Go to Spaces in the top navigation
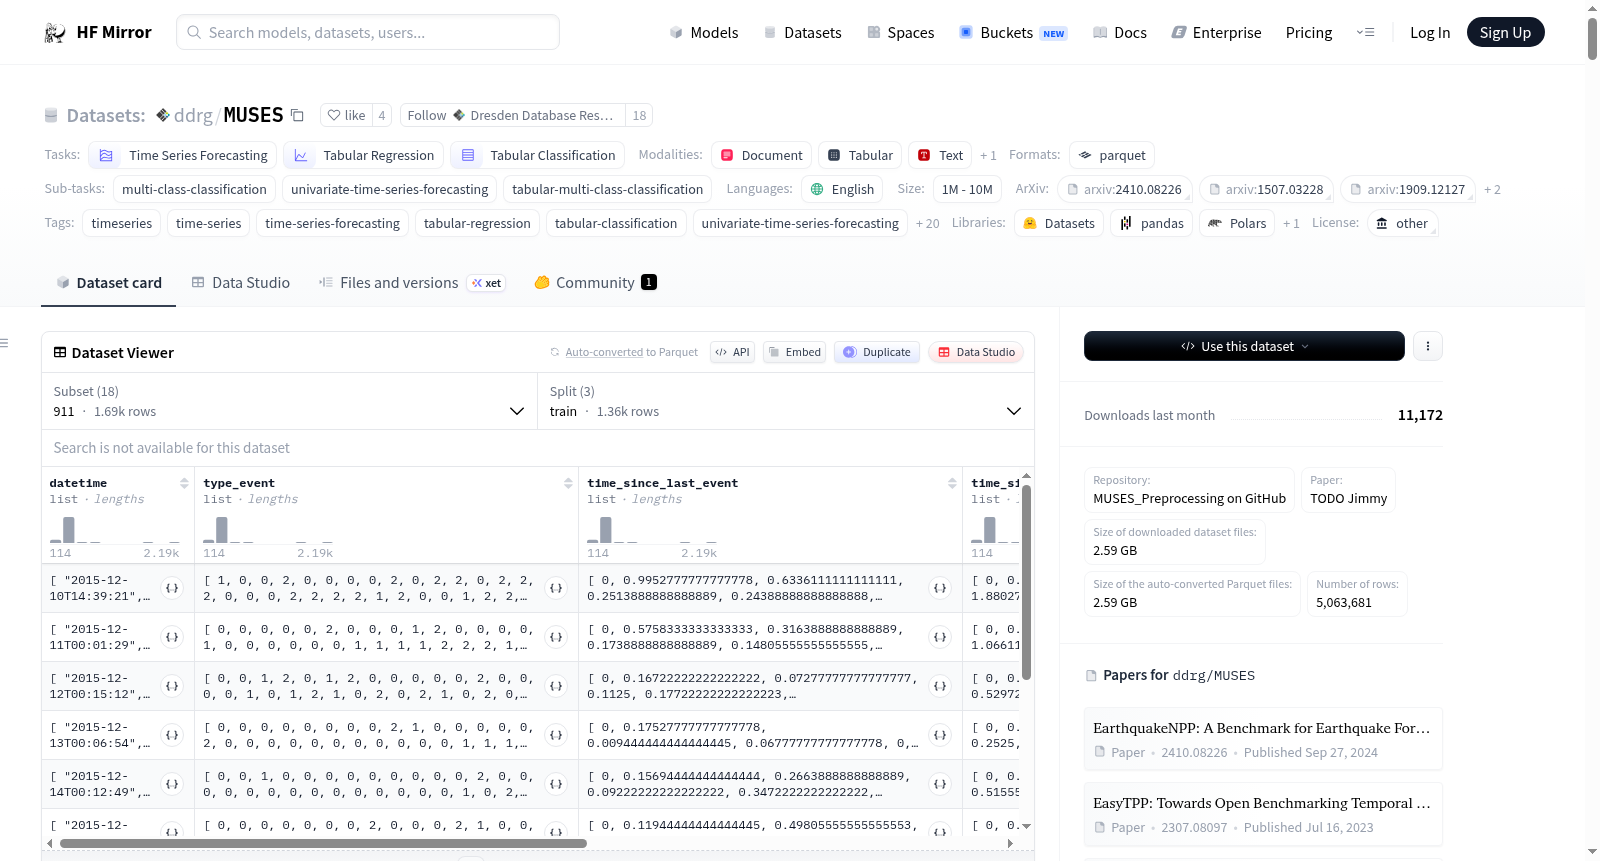This screenshot has height=861, width=1600. 901,33
